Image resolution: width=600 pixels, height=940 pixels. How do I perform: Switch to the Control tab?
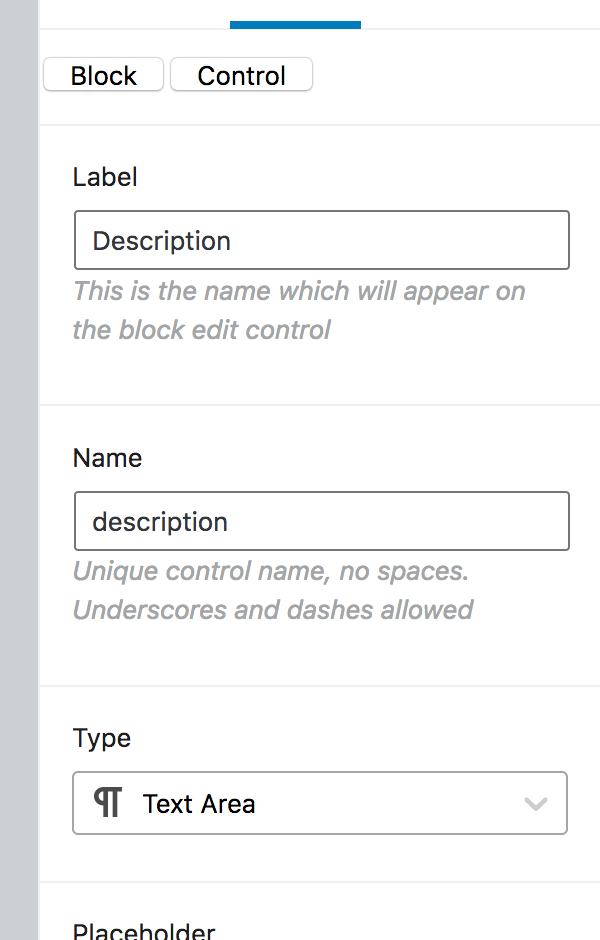[x=242, y=75]
